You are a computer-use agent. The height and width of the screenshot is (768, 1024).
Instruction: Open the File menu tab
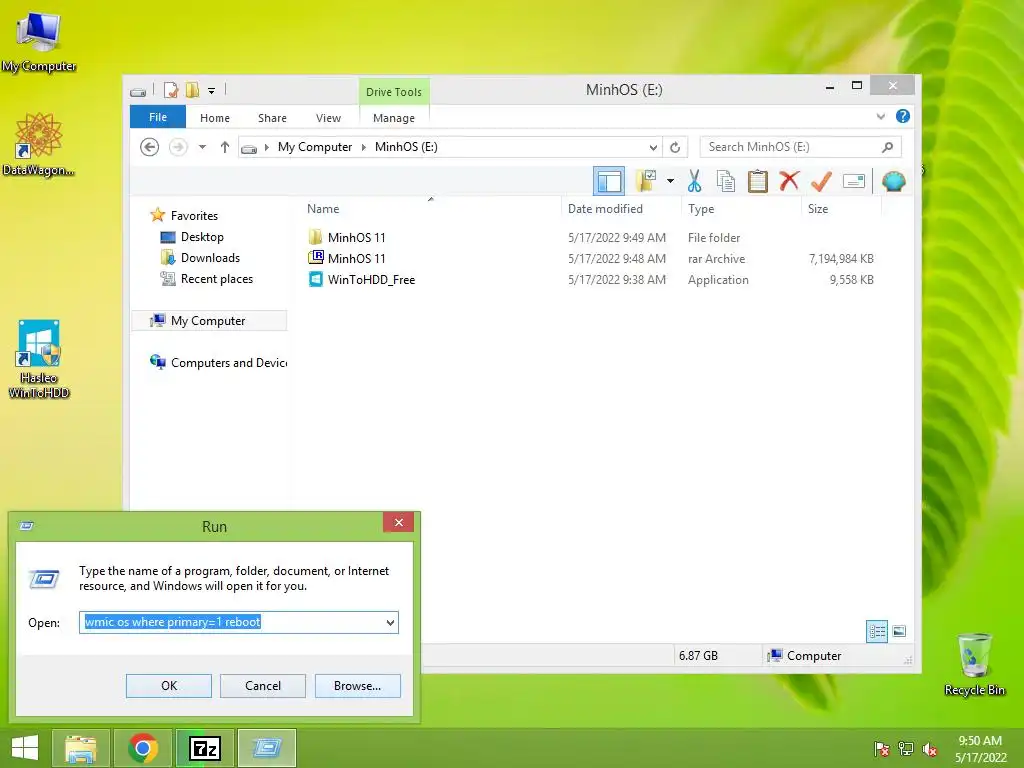coord(158,117)
